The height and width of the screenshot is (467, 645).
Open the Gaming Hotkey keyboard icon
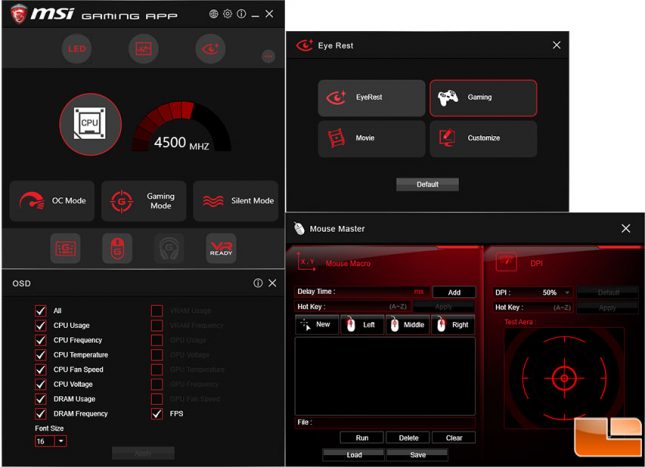(x=65, y=248)
